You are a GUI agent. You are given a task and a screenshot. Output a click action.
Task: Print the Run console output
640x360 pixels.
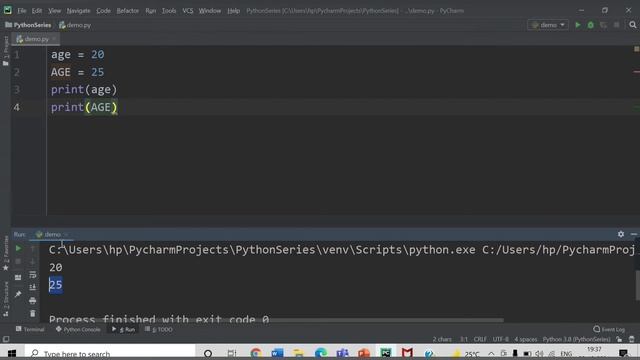click(x=33, y=301)
